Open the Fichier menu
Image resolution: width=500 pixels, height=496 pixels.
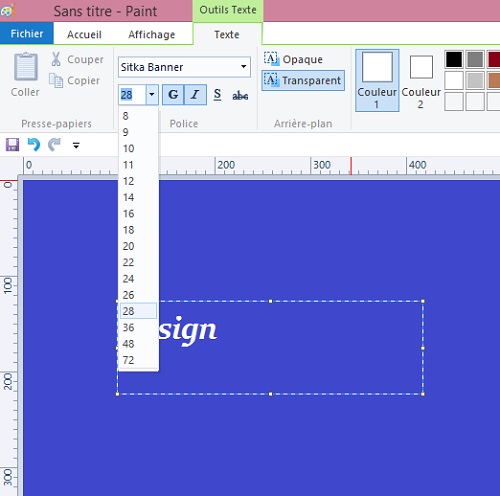click(27, 33)
